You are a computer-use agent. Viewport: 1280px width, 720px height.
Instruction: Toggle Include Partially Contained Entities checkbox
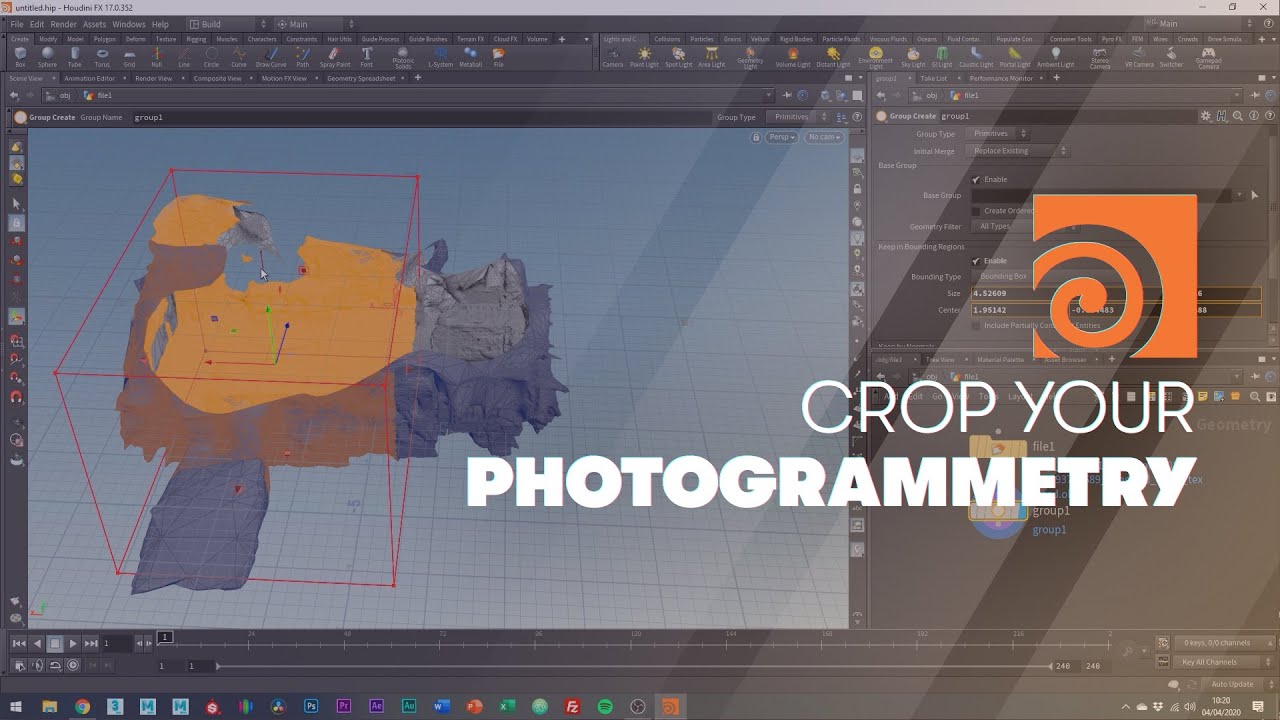976,325
